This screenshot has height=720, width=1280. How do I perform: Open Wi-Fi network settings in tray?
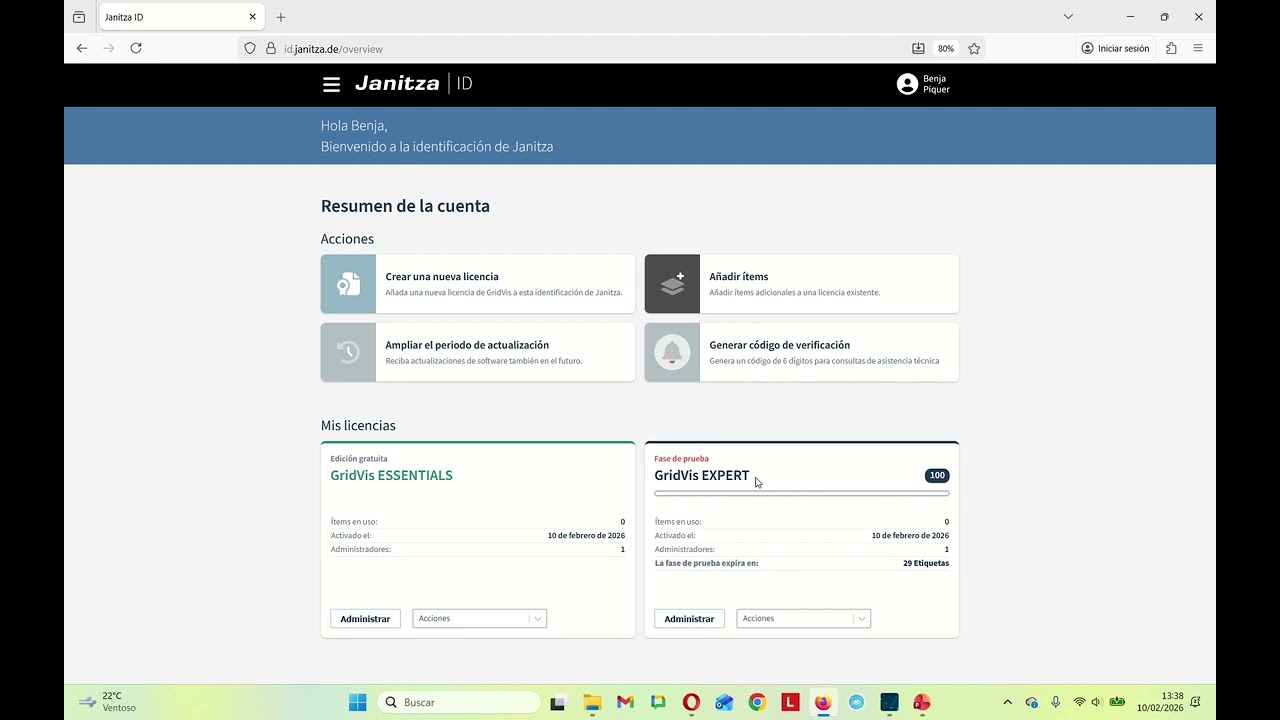(x=1079, y=702)
